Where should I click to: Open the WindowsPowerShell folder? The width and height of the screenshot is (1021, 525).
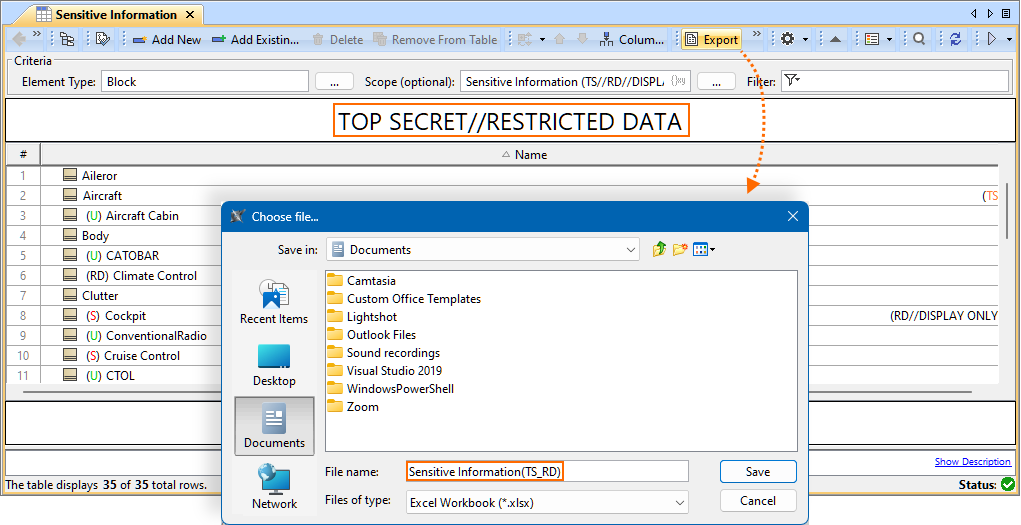point(391,389)
